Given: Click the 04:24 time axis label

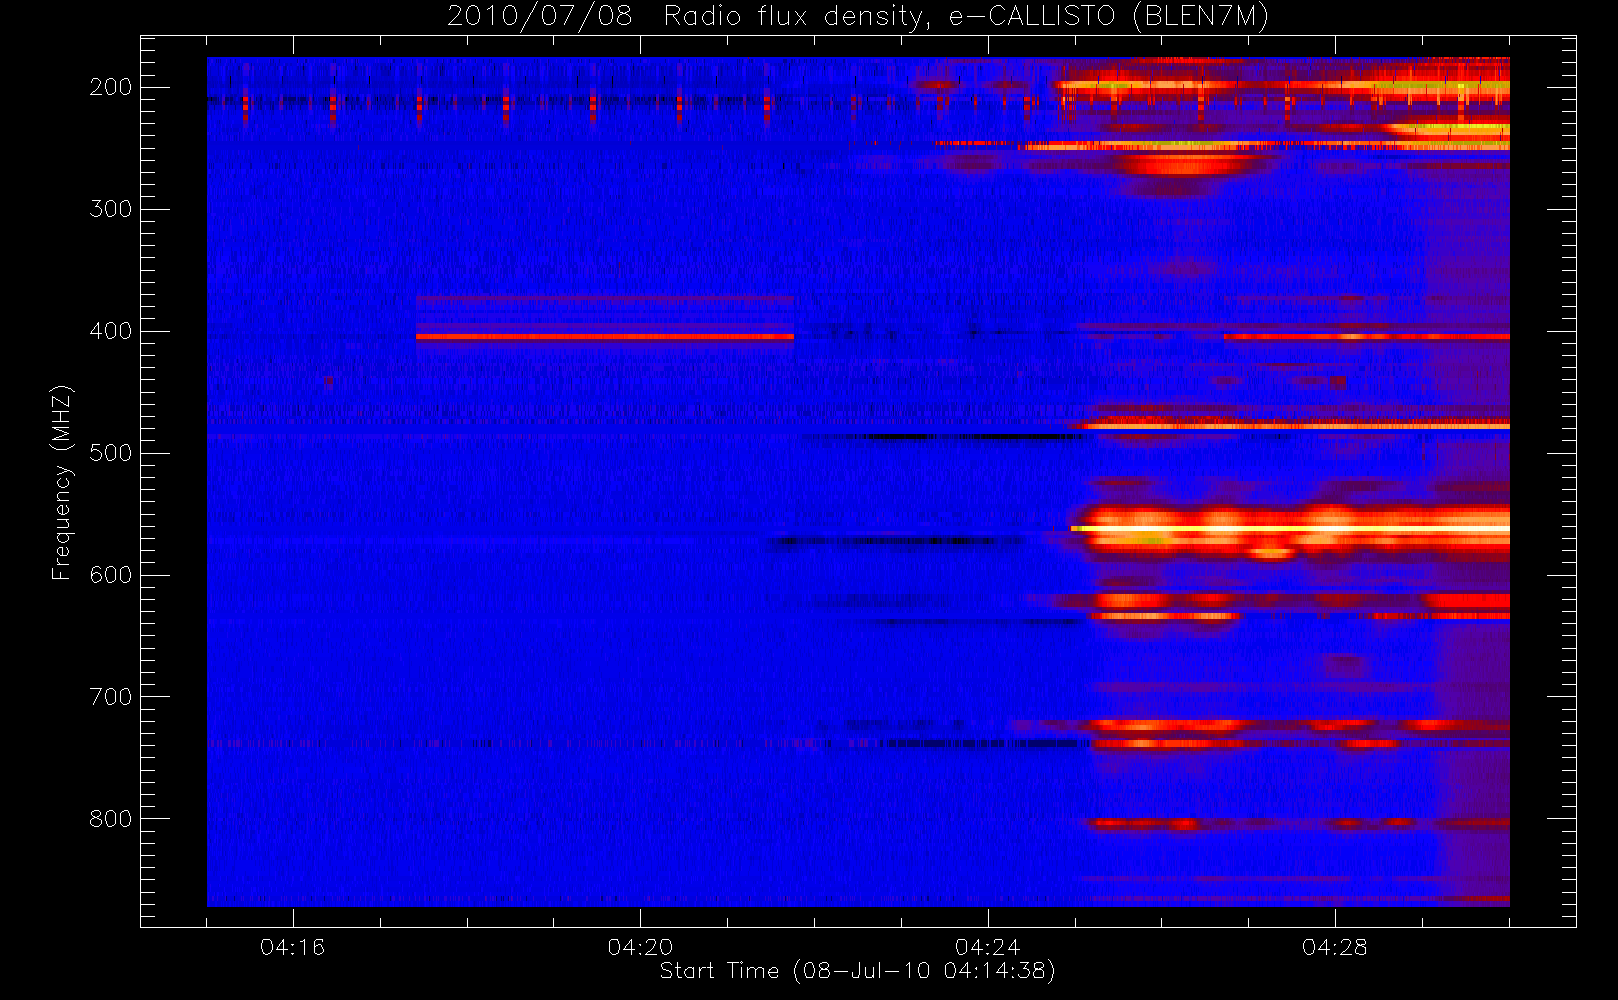Looking at the screenshot, I should coord(988,947).
